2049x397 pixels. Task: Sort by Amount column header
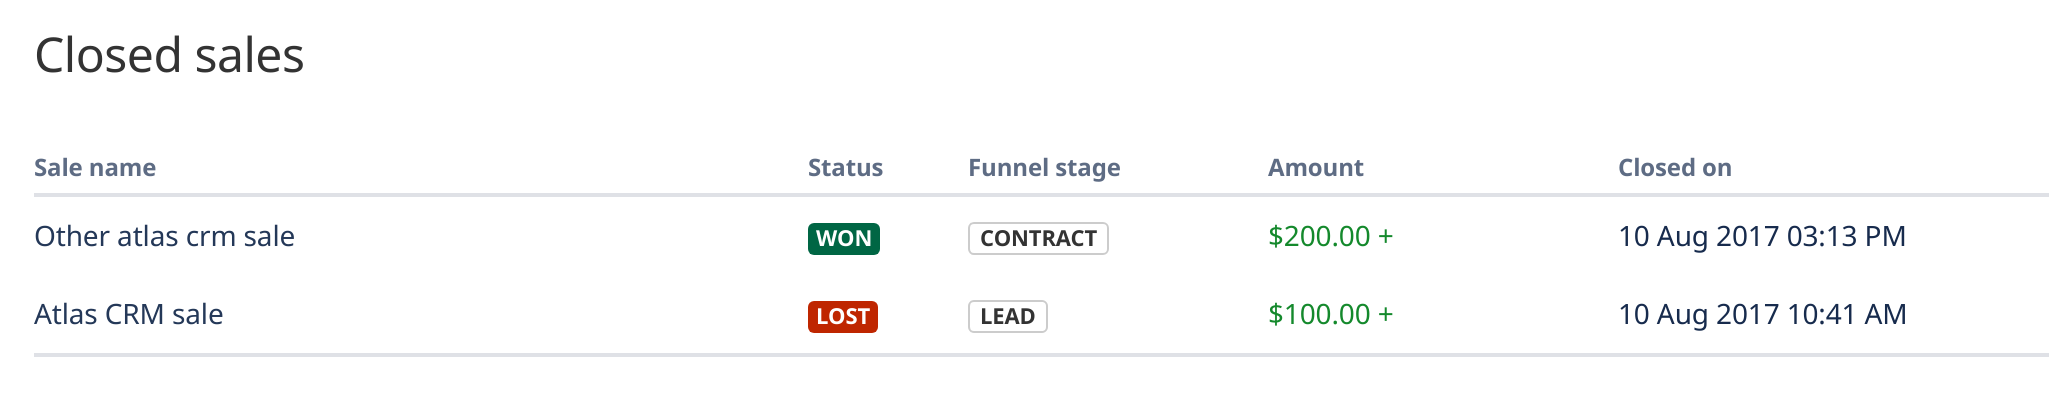tap(1315, 168)
